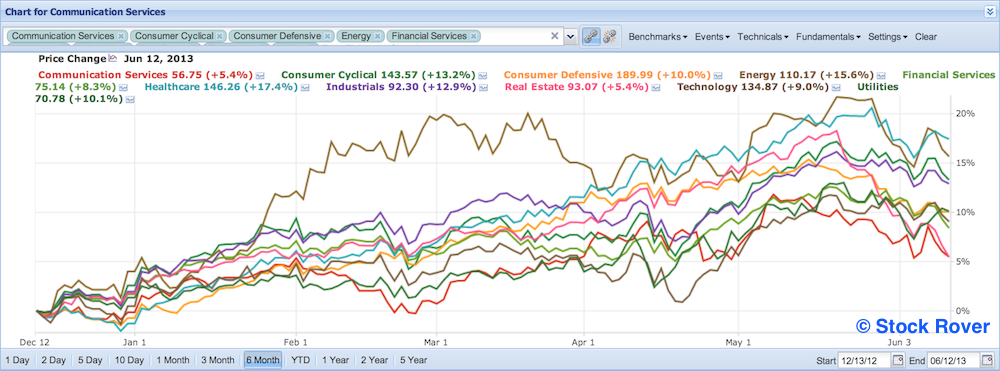Set the range to 1 Year

click(336, 360)
